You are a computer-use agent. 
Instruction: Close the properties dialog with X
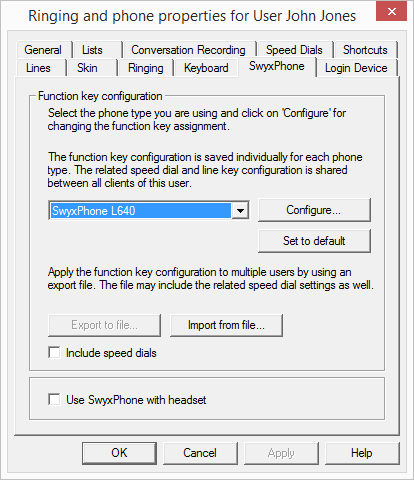tap(391, 11)
